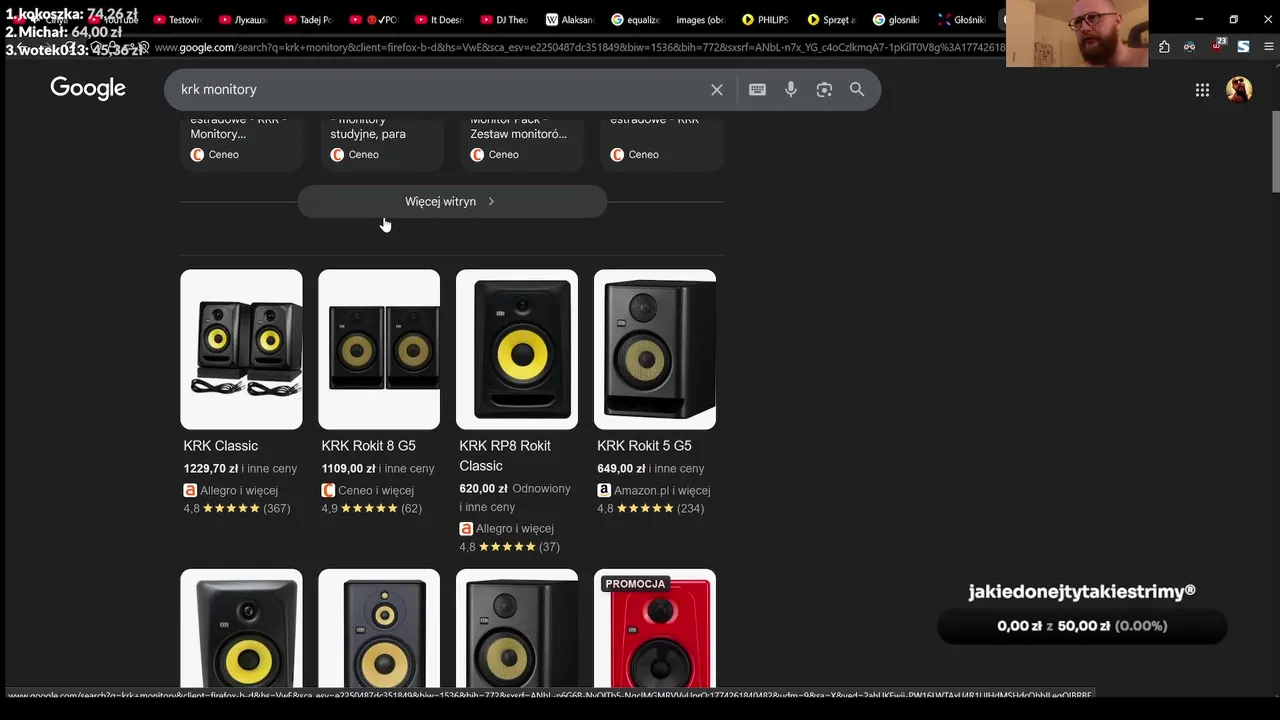Open the Ceneo chip under Monitor Pack Zestaw card
The image size is (1280, 720).
pyautogui.click(x=495, y=154)
